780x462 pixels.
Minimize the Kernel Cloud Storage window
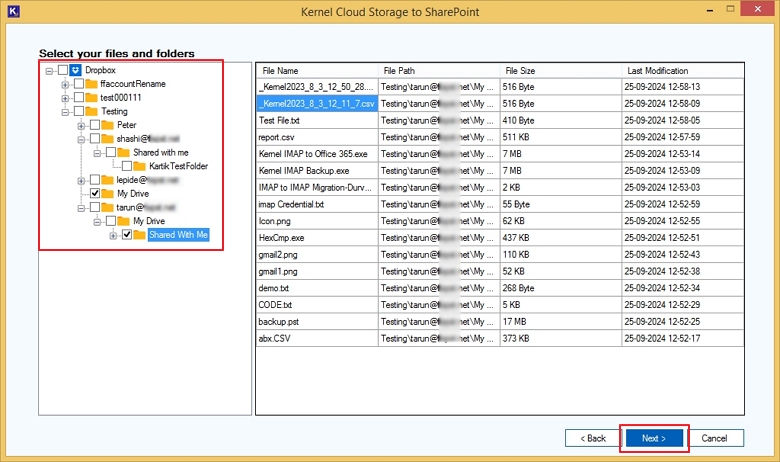point(710,9)
